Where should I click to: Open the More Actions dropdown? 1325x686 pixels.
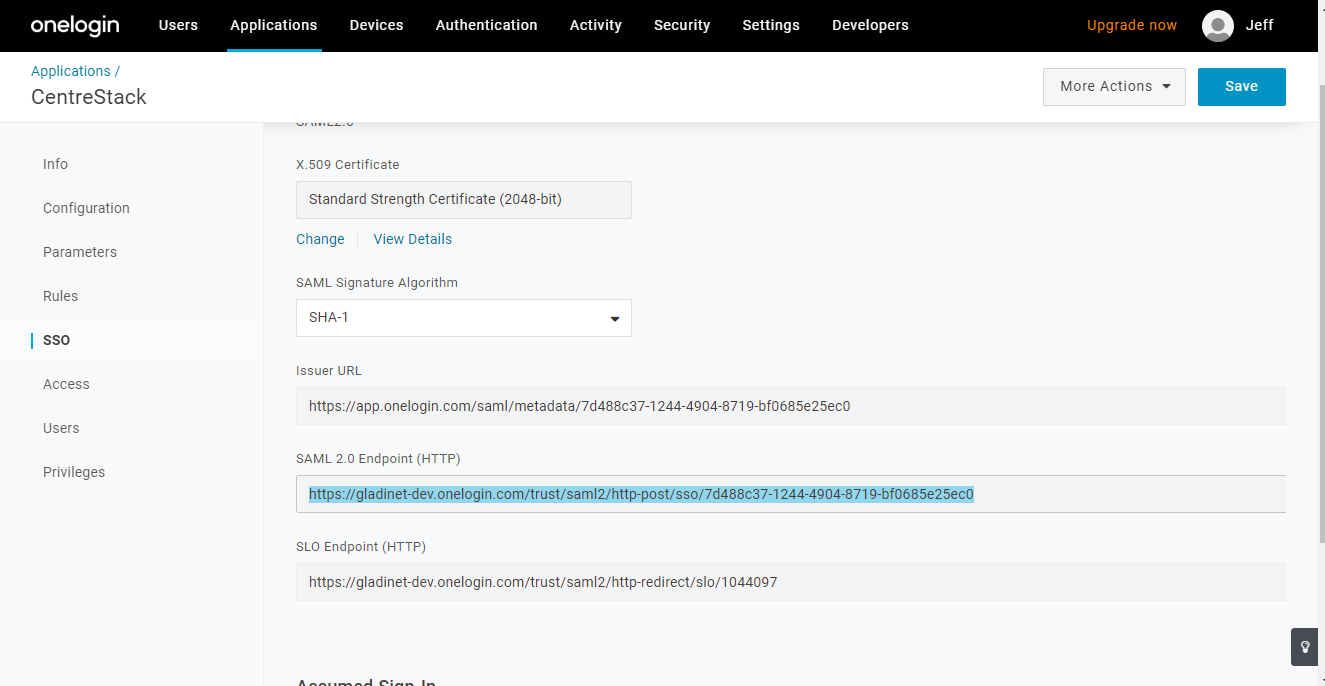1114,87
